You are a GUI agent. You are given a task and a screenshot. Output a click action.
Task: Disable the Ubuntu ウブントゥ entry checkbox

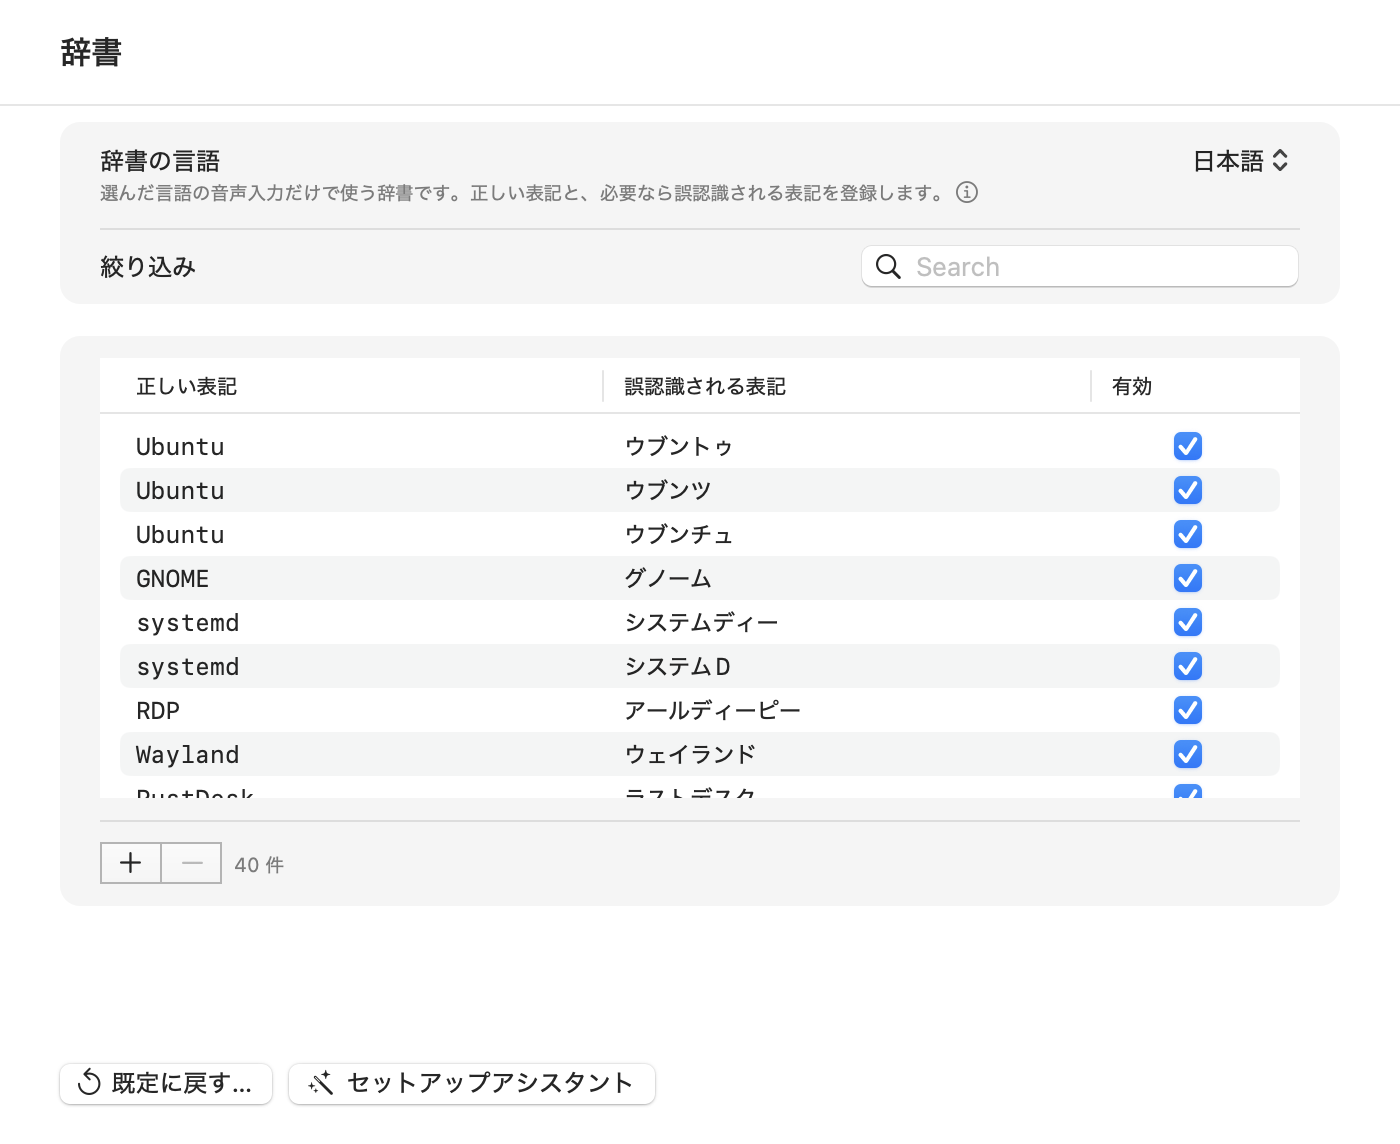click(x=1188, y=446)
